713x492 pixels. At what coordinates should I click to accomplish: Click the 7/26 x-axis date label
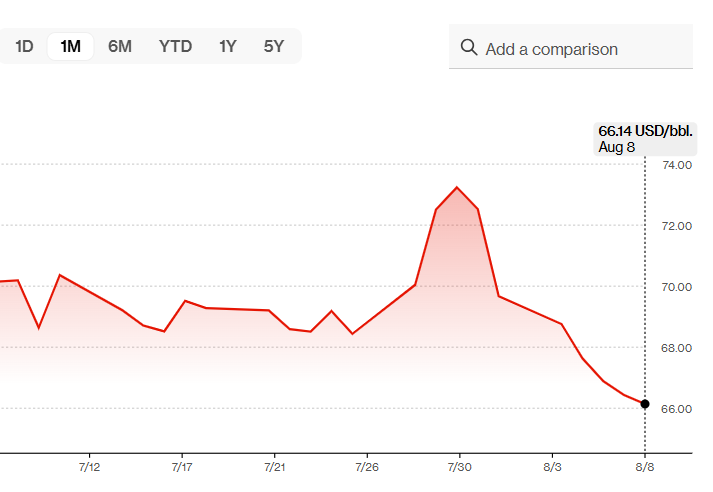[367, 467]
